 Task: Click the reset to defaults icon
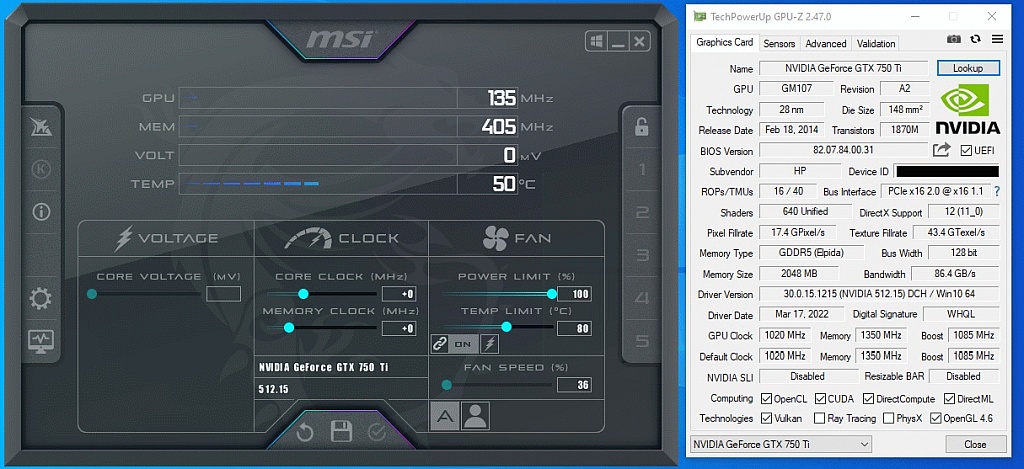[x=305, y=432]
